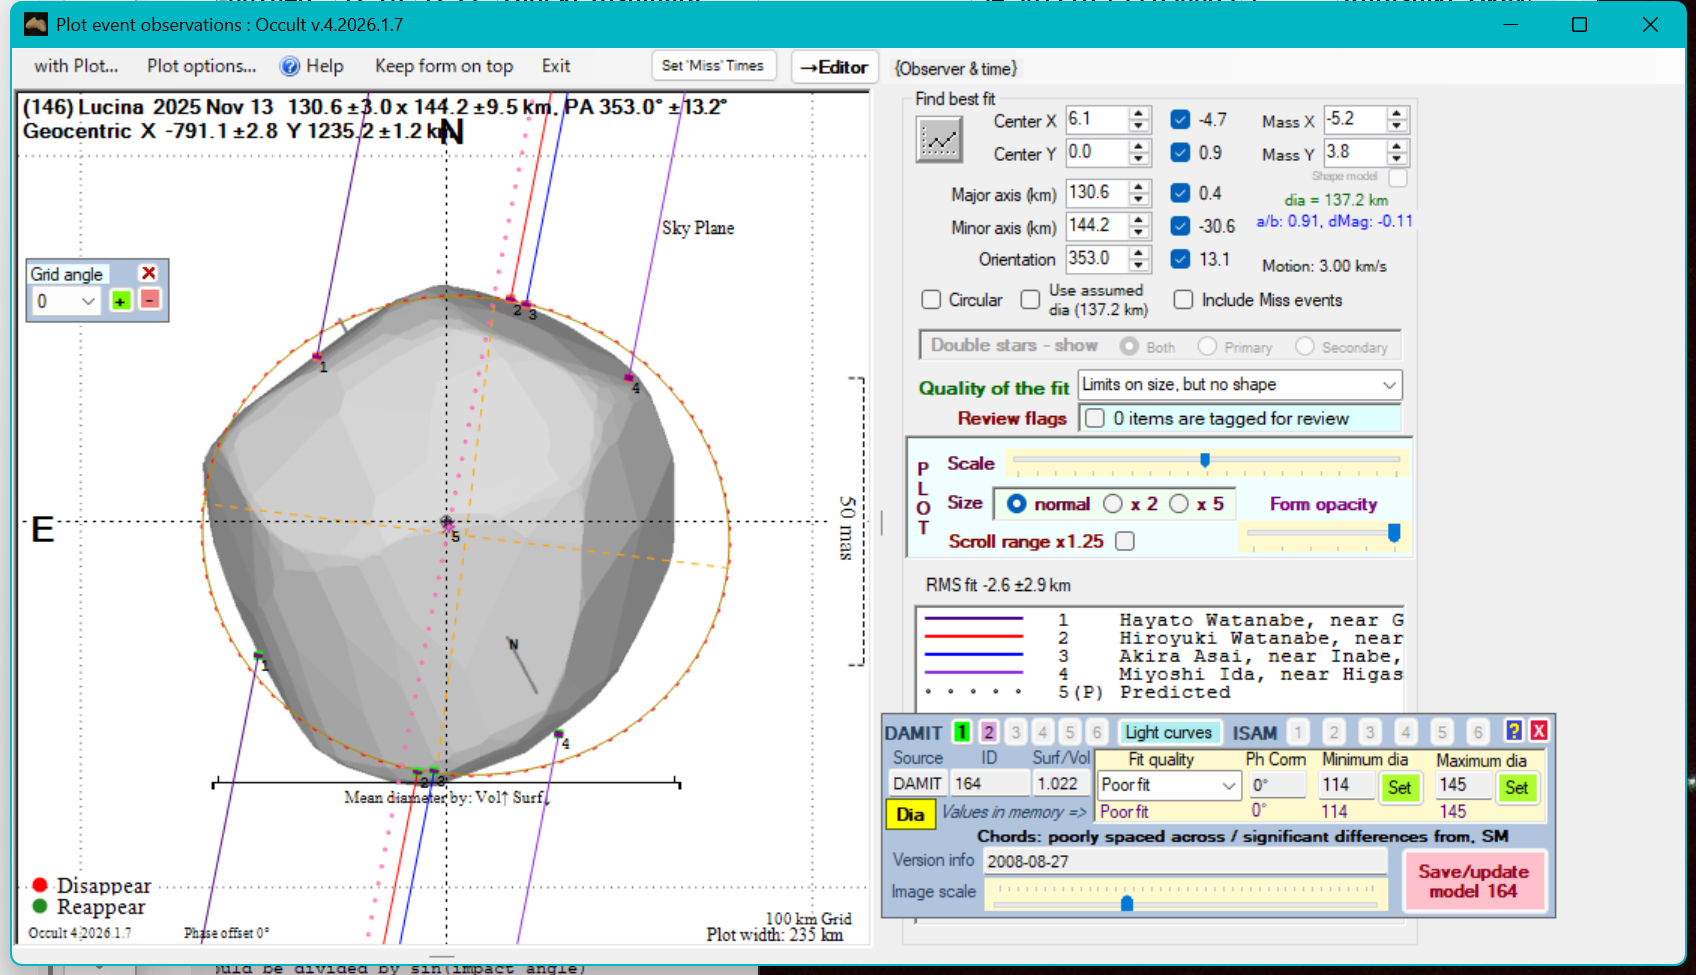Expand the Grid angle dropdown
The image size is (1696, 975).
88,301
